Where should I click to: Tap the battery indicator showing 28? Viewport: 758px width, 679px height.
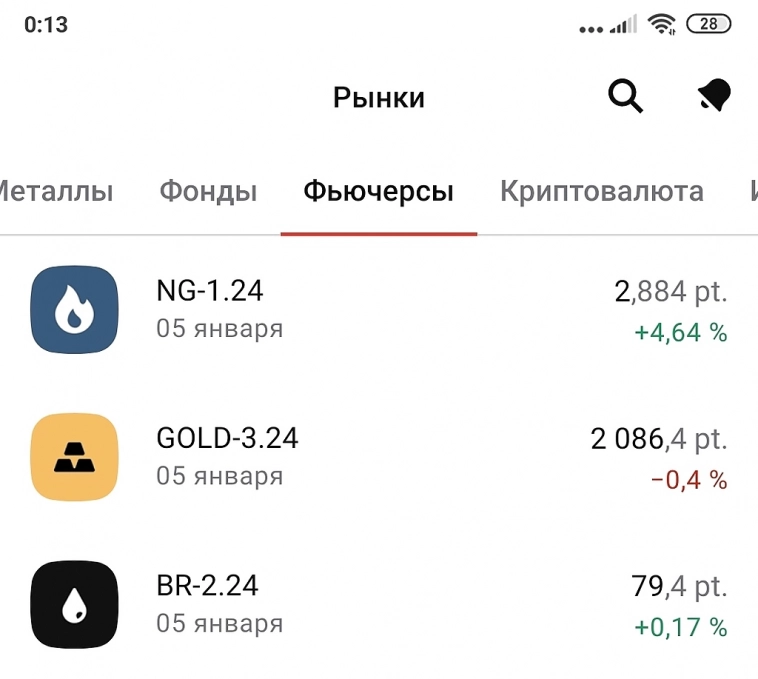point(708,25)
